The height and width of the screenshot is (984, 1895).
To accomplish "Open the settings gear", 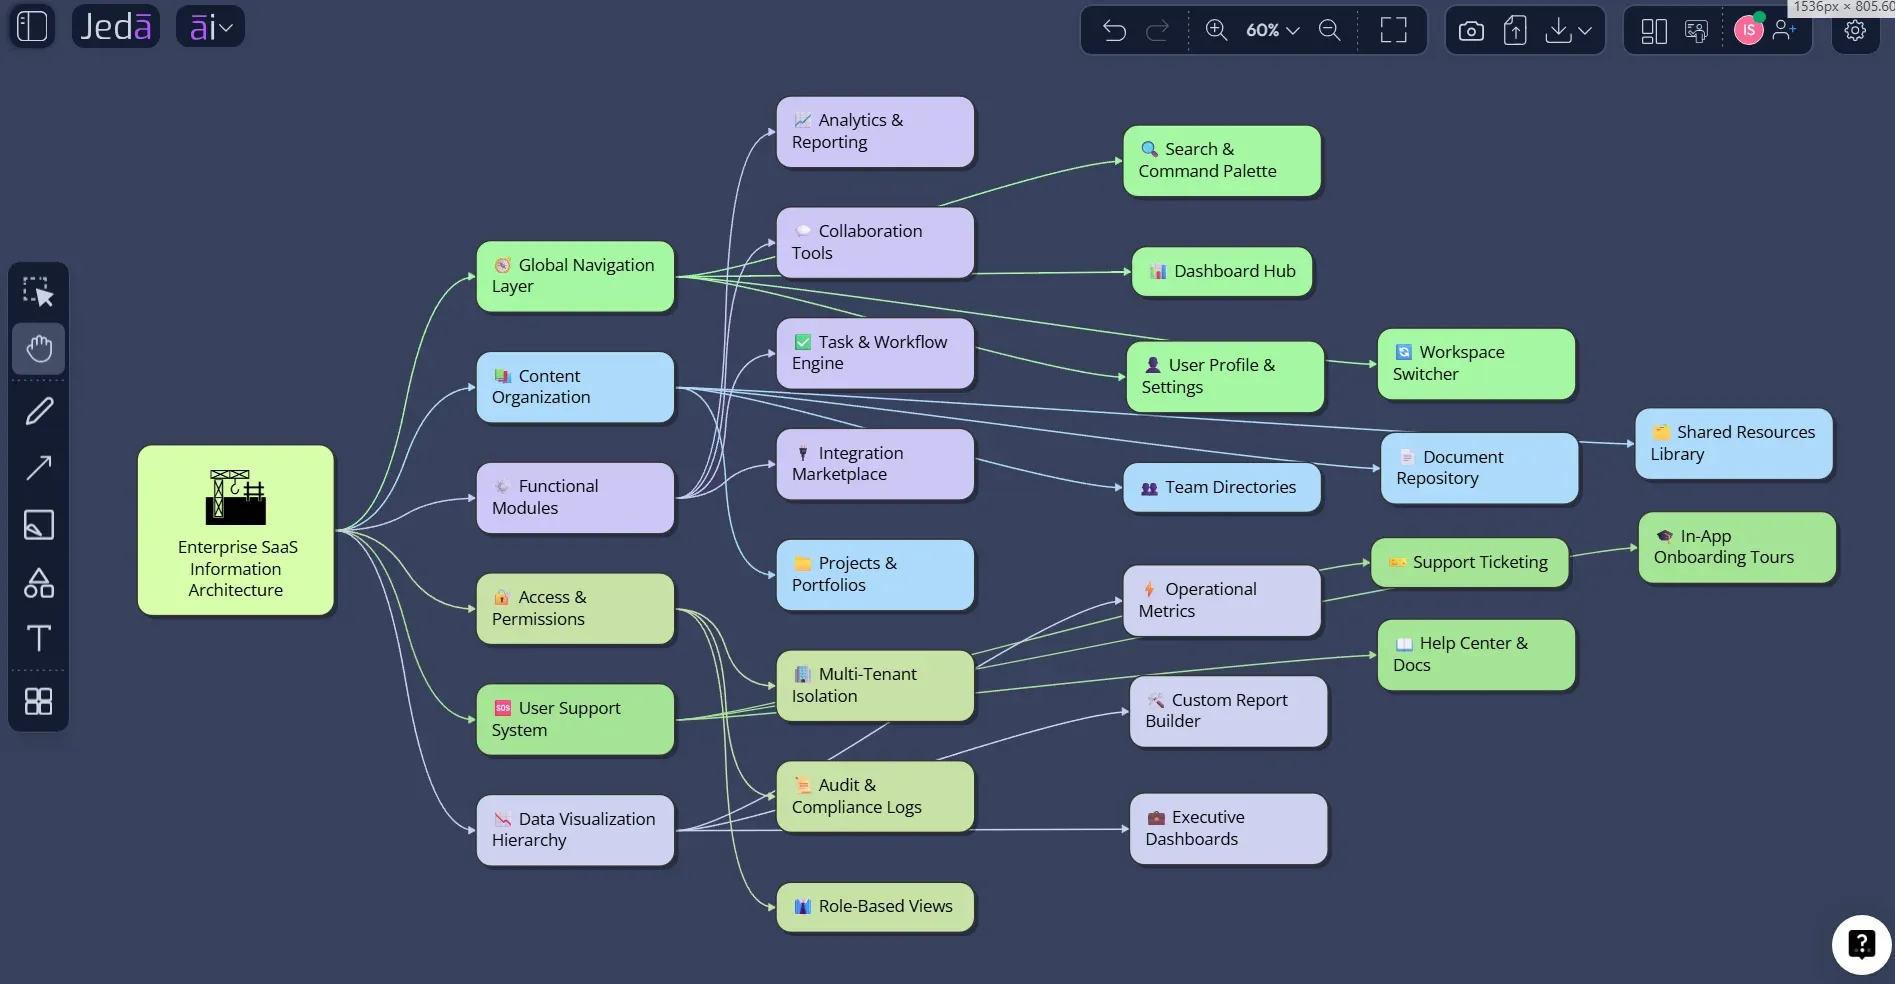I will pos(1855,30).
